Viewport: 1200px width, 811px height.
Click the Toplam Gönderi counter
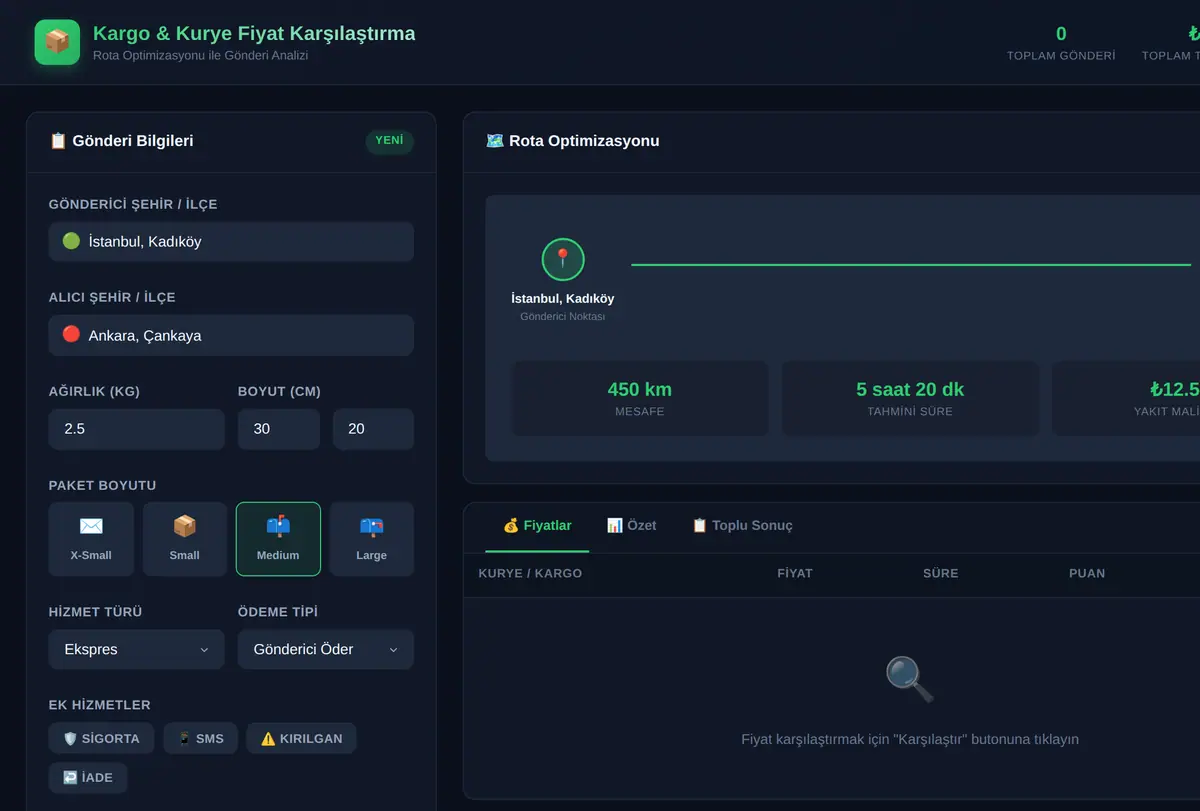click(x=1061, y=44)
